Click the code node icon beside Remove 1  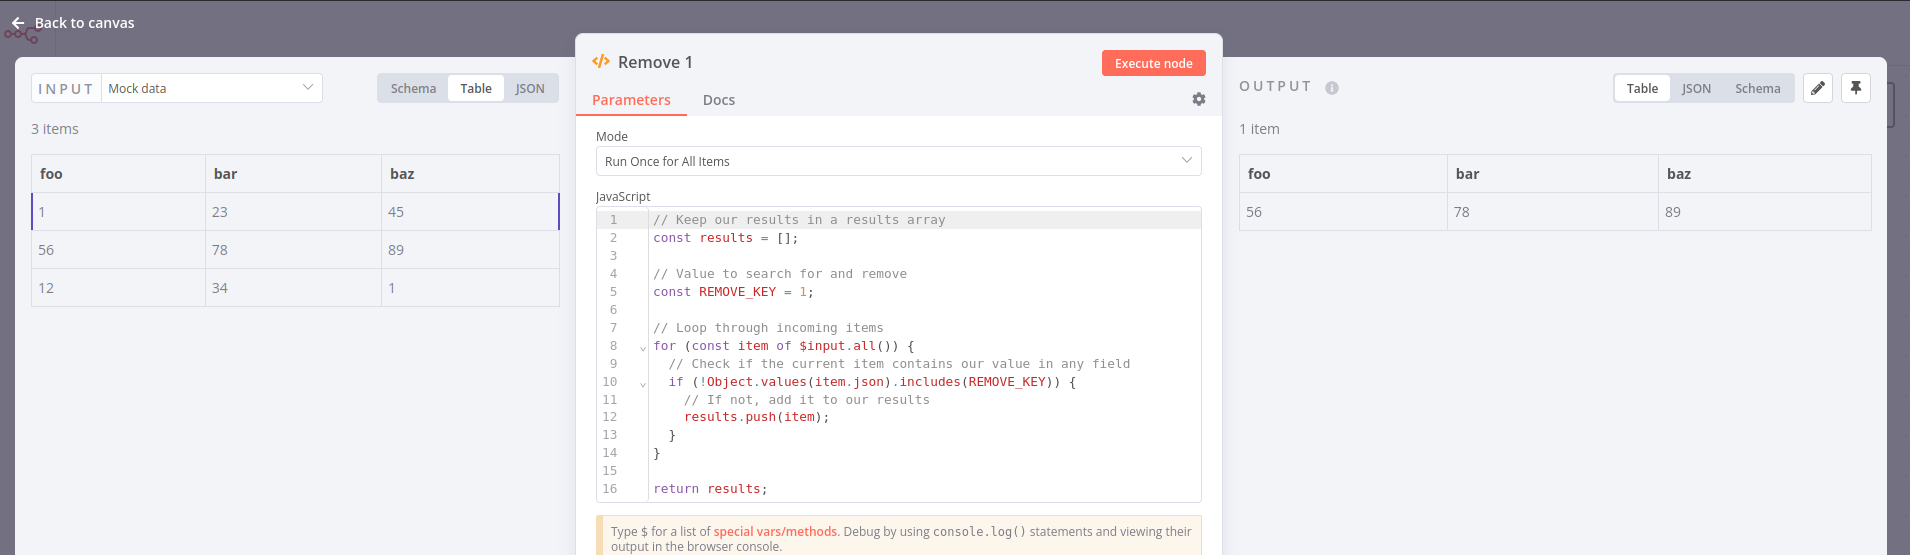(600, 62)
